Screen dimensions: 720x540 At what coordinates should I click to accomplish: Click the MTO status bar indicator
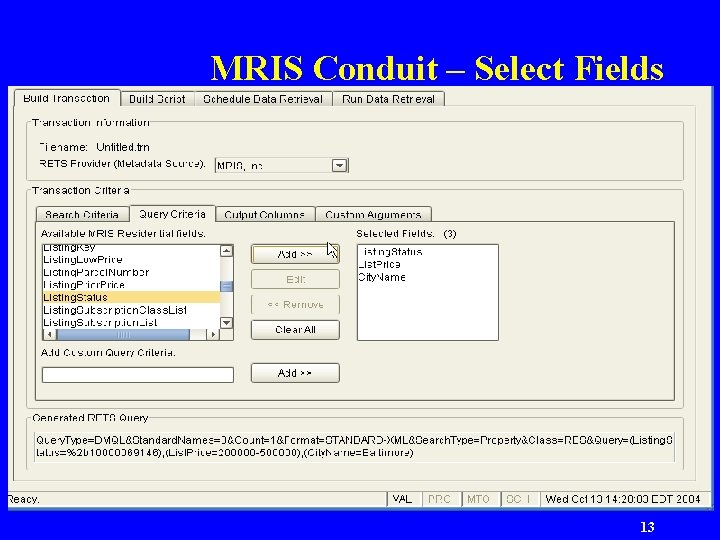pyautogui.click(x=478, y=499)
